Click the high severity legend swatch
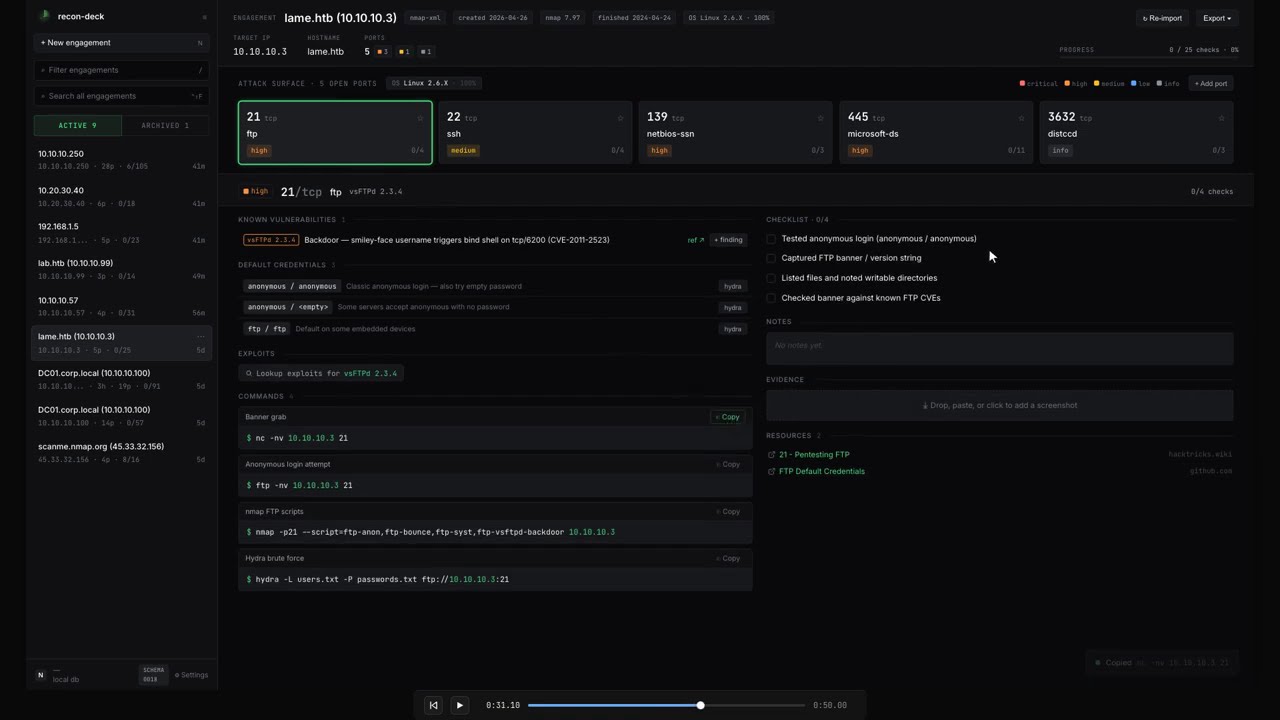The width and height of the screenshot is (1280, 720). (x=1067, y=84)
